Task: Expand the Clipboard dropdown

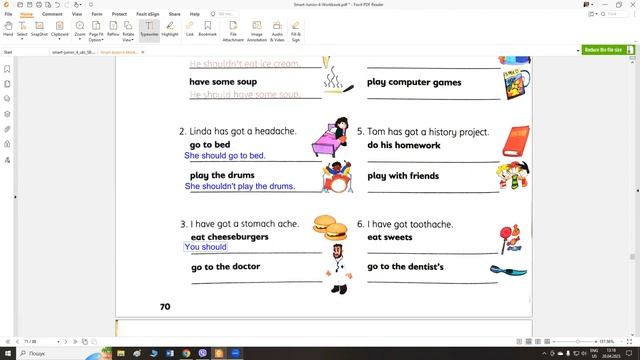Action: tap(59, 39)
